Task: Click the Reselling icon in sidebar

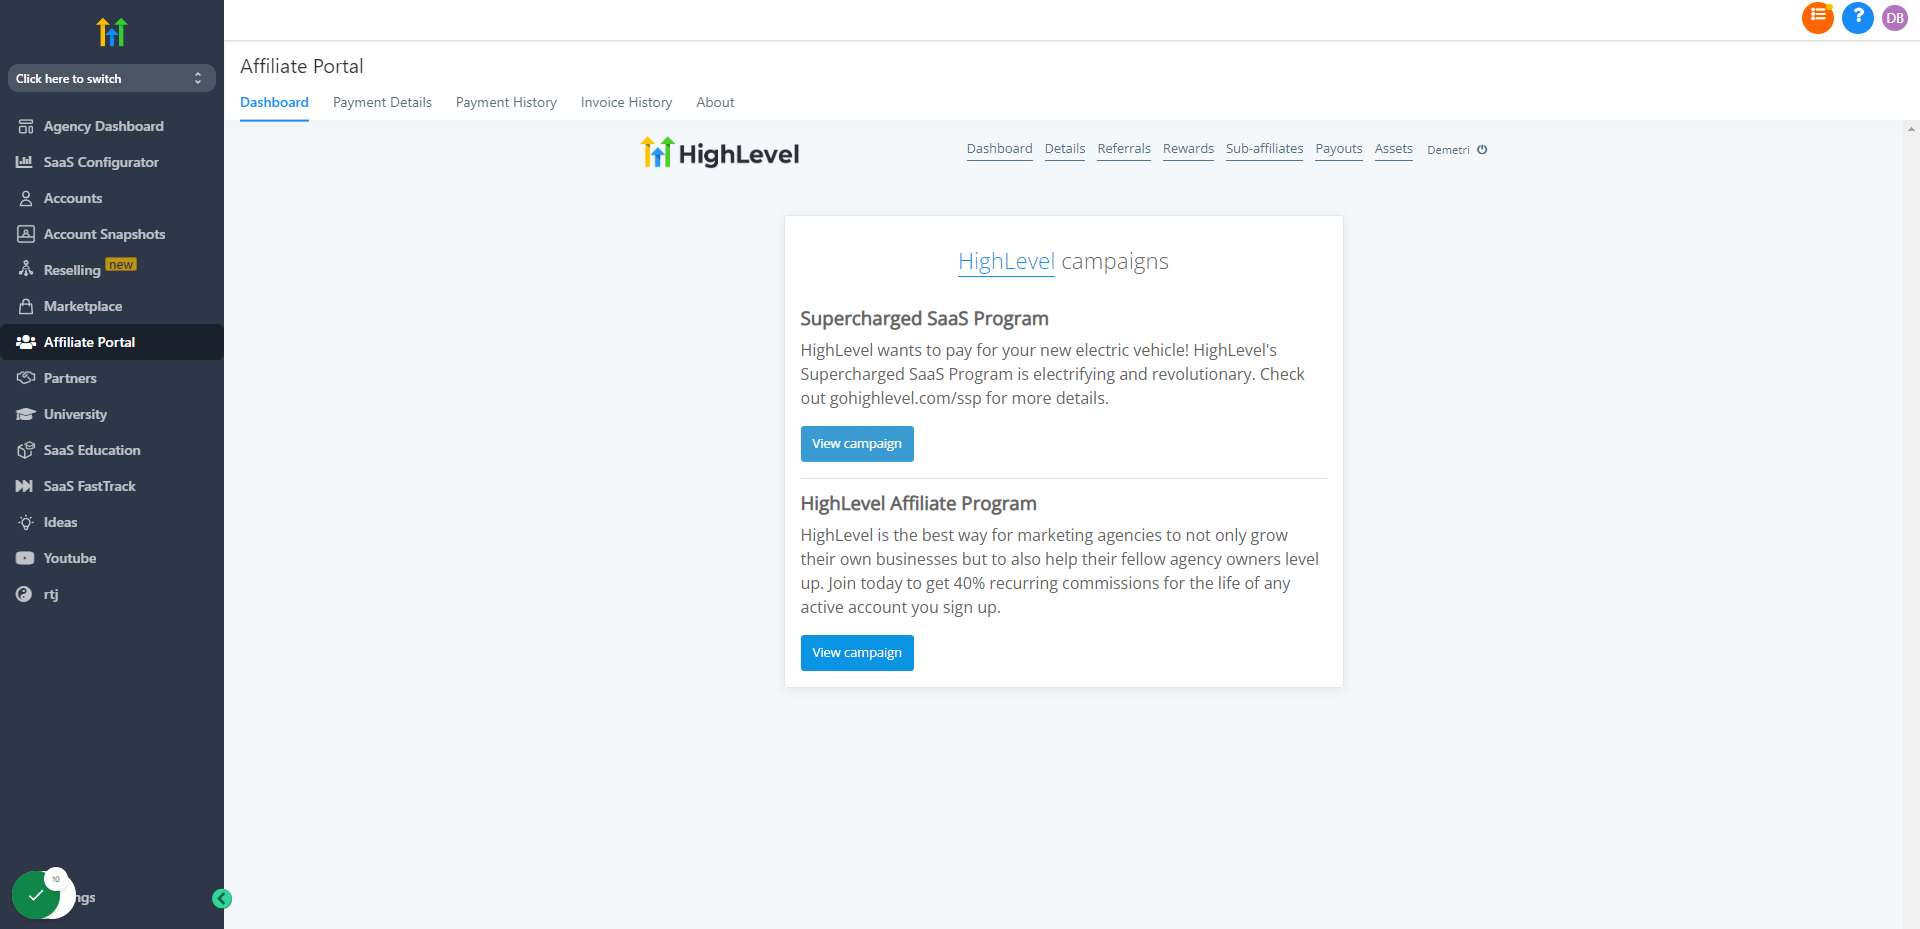Action: pos(26,269)
